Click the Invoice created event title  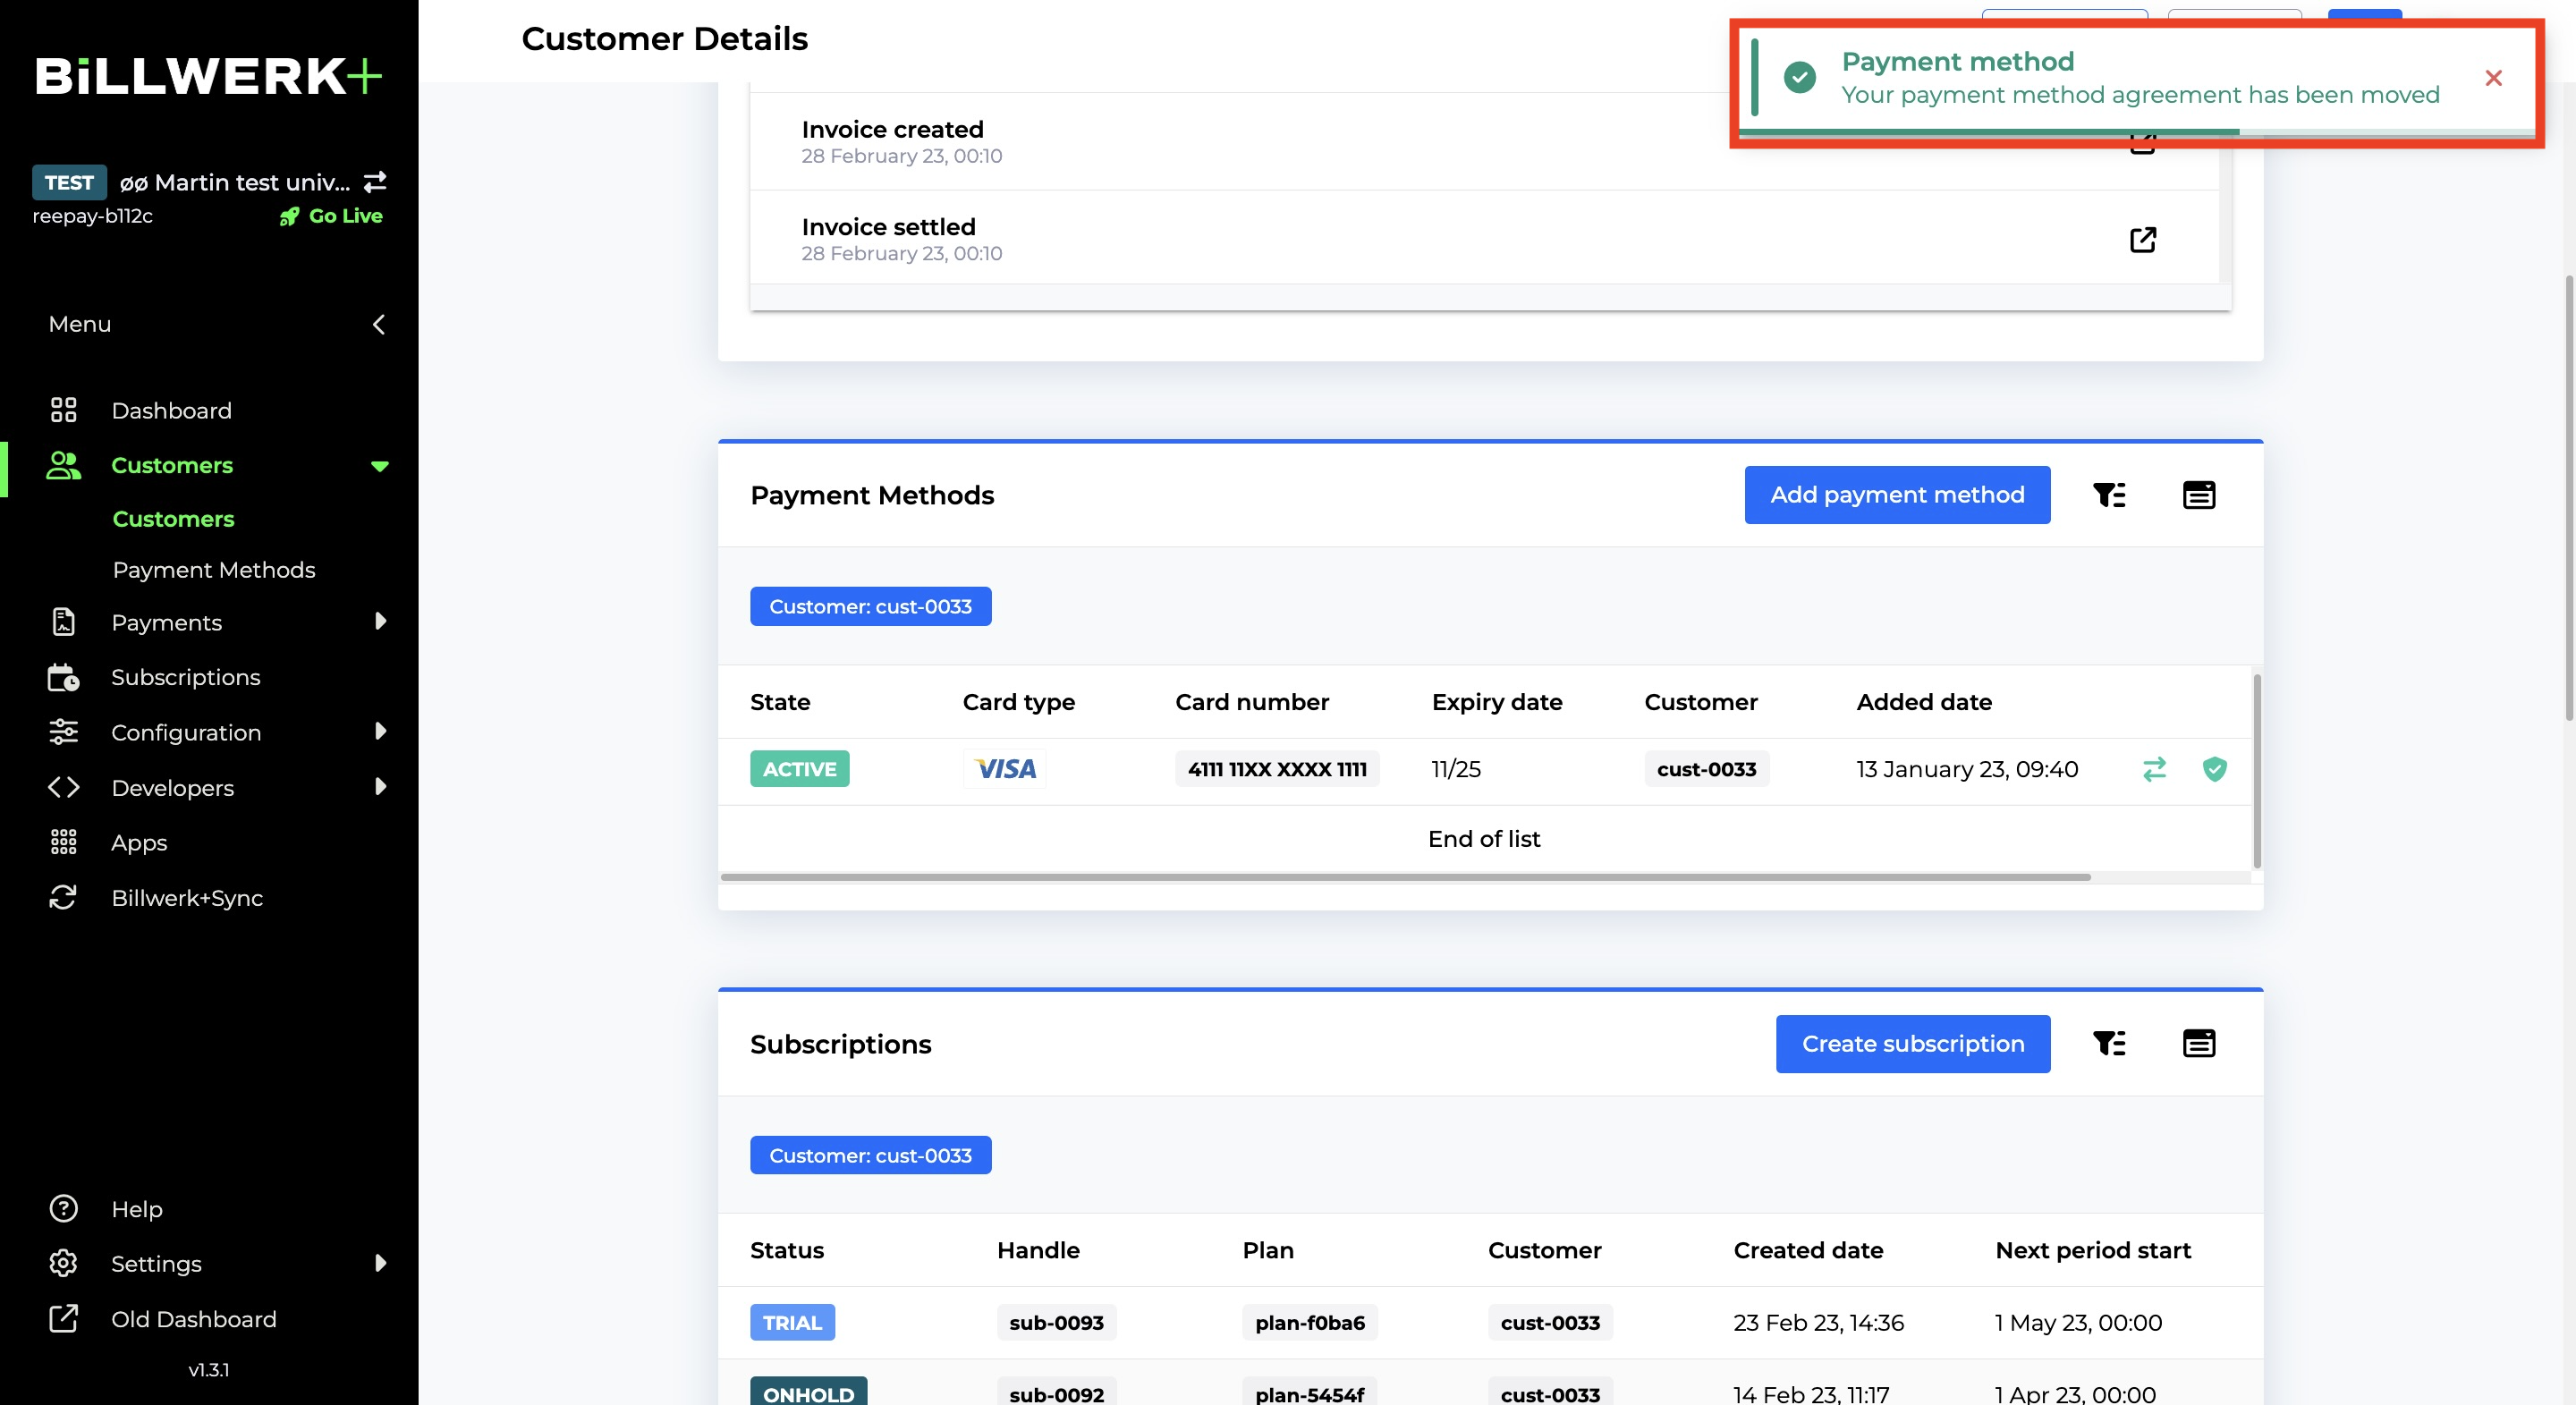tap(892, 130)
